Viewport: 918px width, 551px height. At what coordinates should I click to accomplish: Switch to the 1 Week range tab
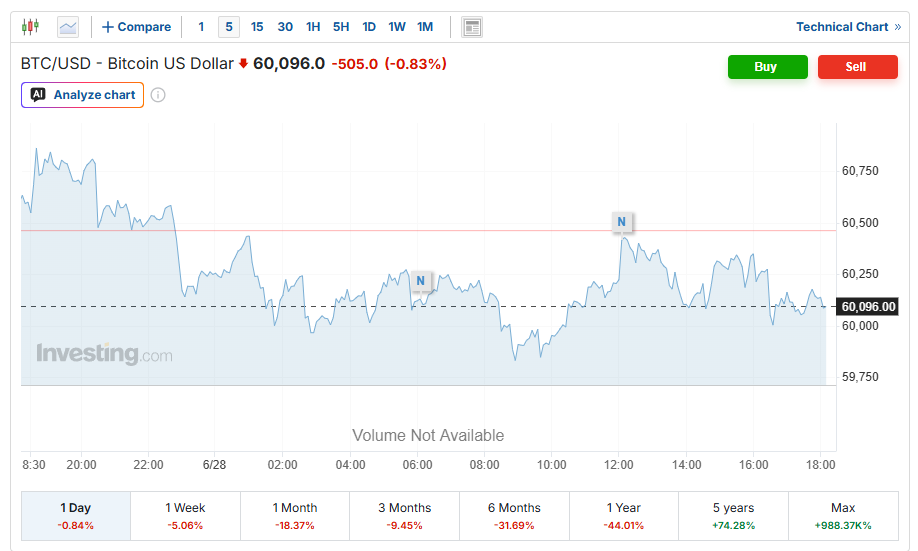185,516
